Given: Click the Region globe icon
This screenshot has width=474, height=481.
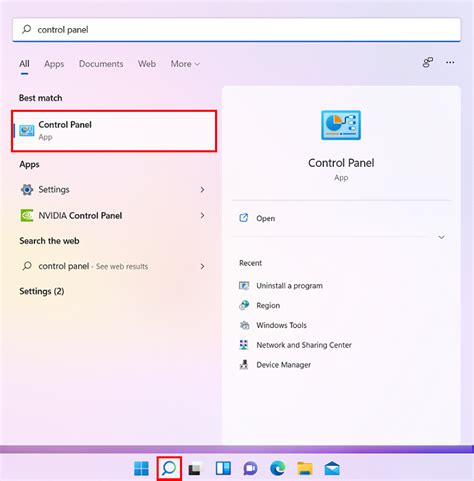Looking at the screenshot, I should (x=244, y=305).
